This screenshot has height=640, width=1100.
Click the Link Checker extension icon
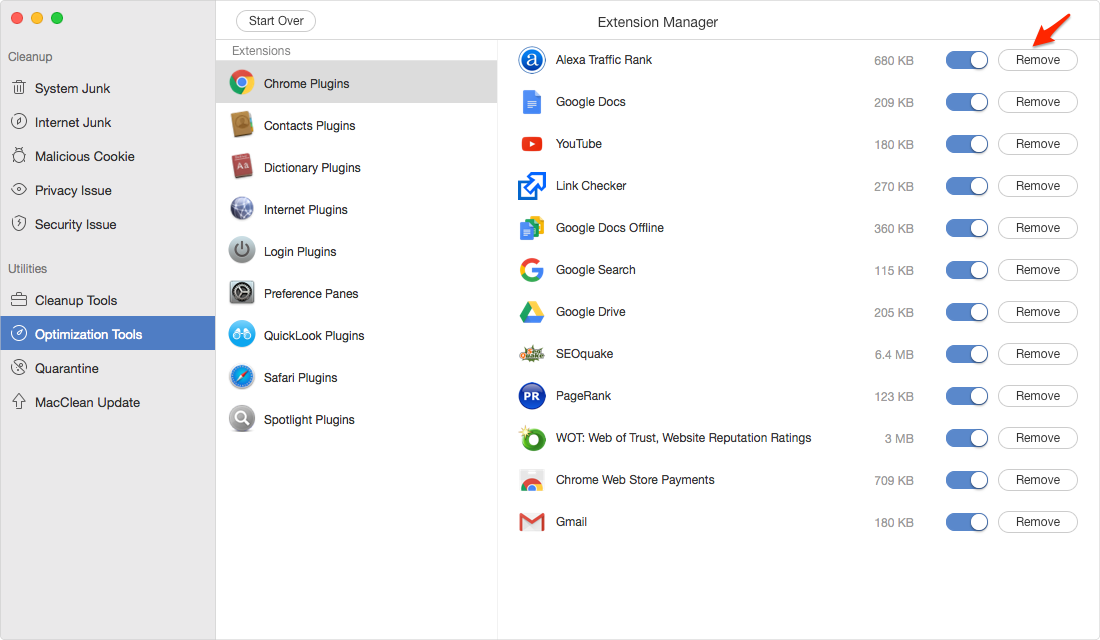[x=532, y=186]
